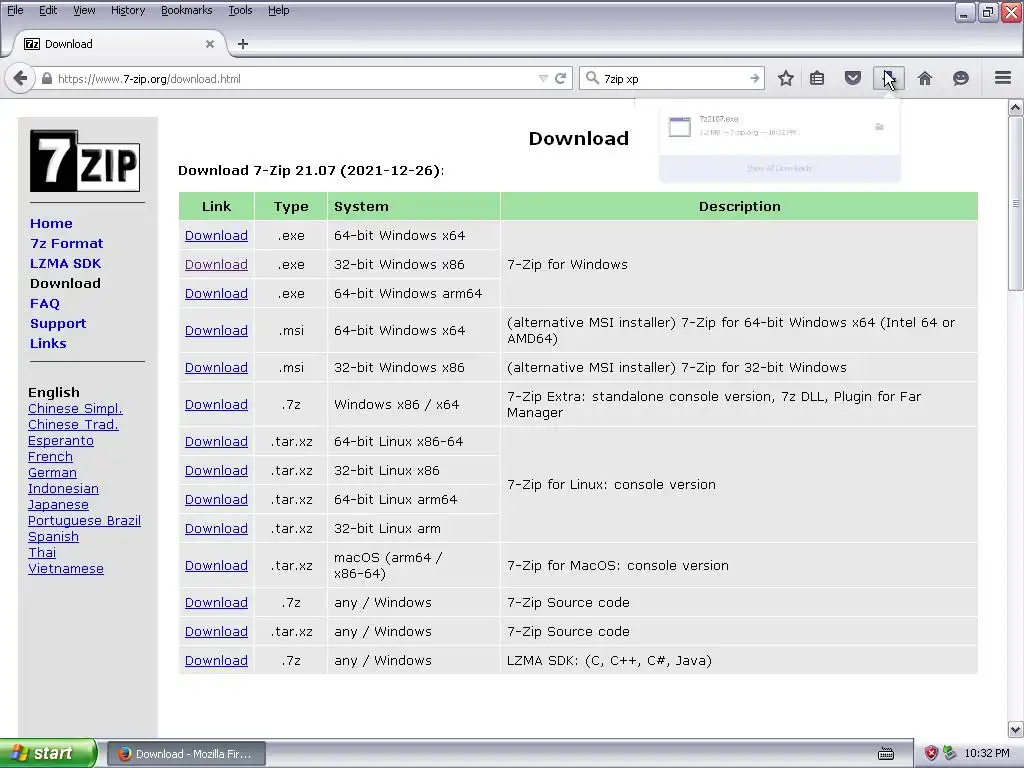Open the File menu

(15, 10)
